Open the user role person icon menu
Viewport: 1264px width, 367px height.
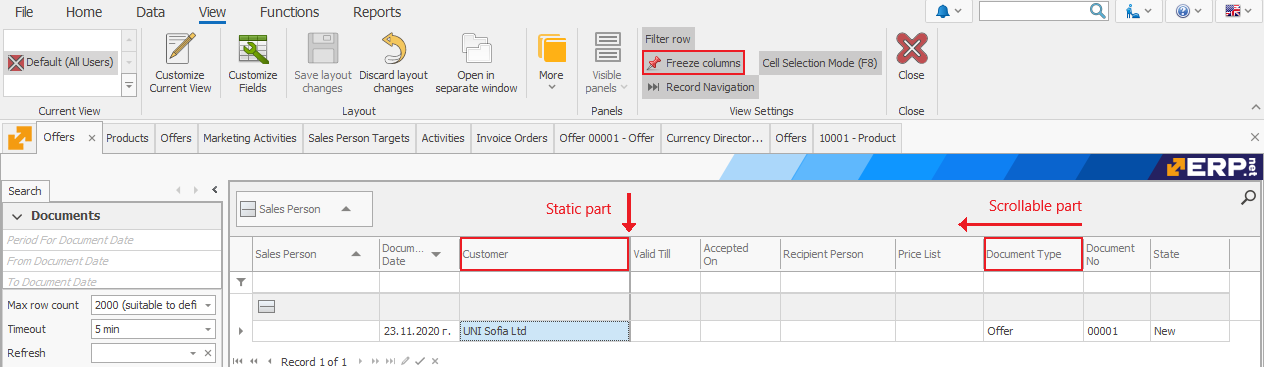pos(1139,11)
